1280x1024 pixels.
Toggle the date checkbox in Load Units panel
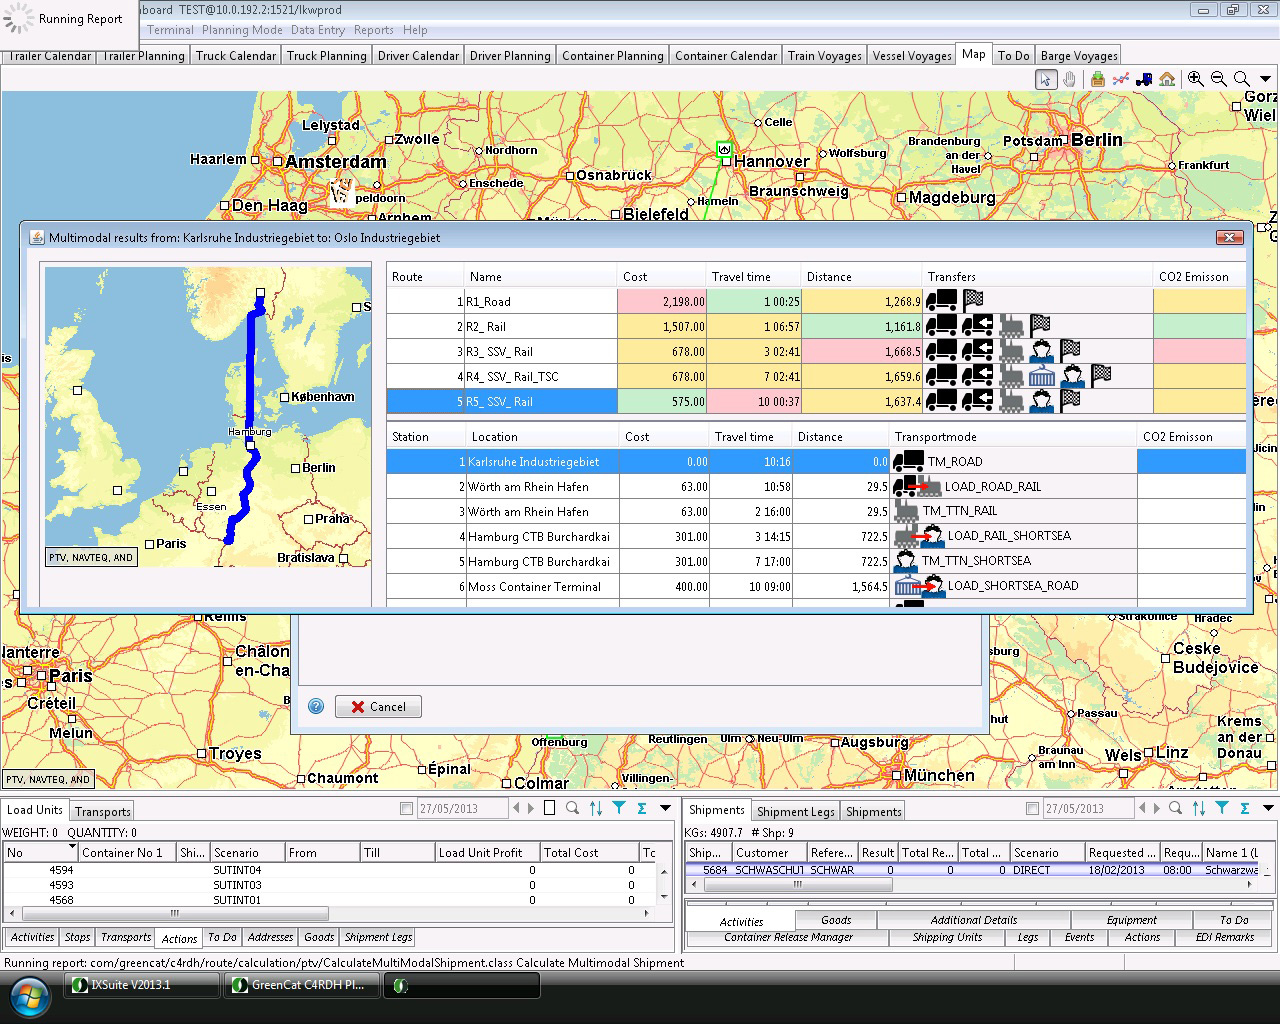point(406,809)
